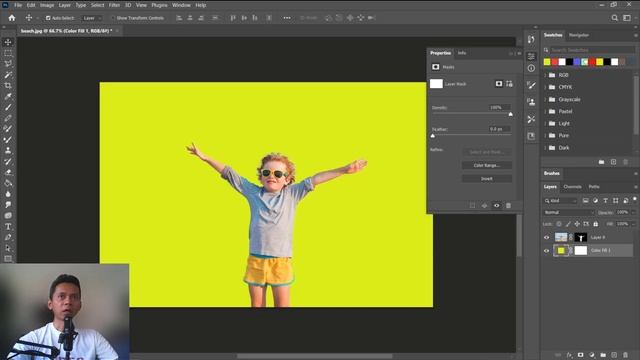Select the Pen tool
The height and width of the screenshot is (360, 640).
pos(8,237)
